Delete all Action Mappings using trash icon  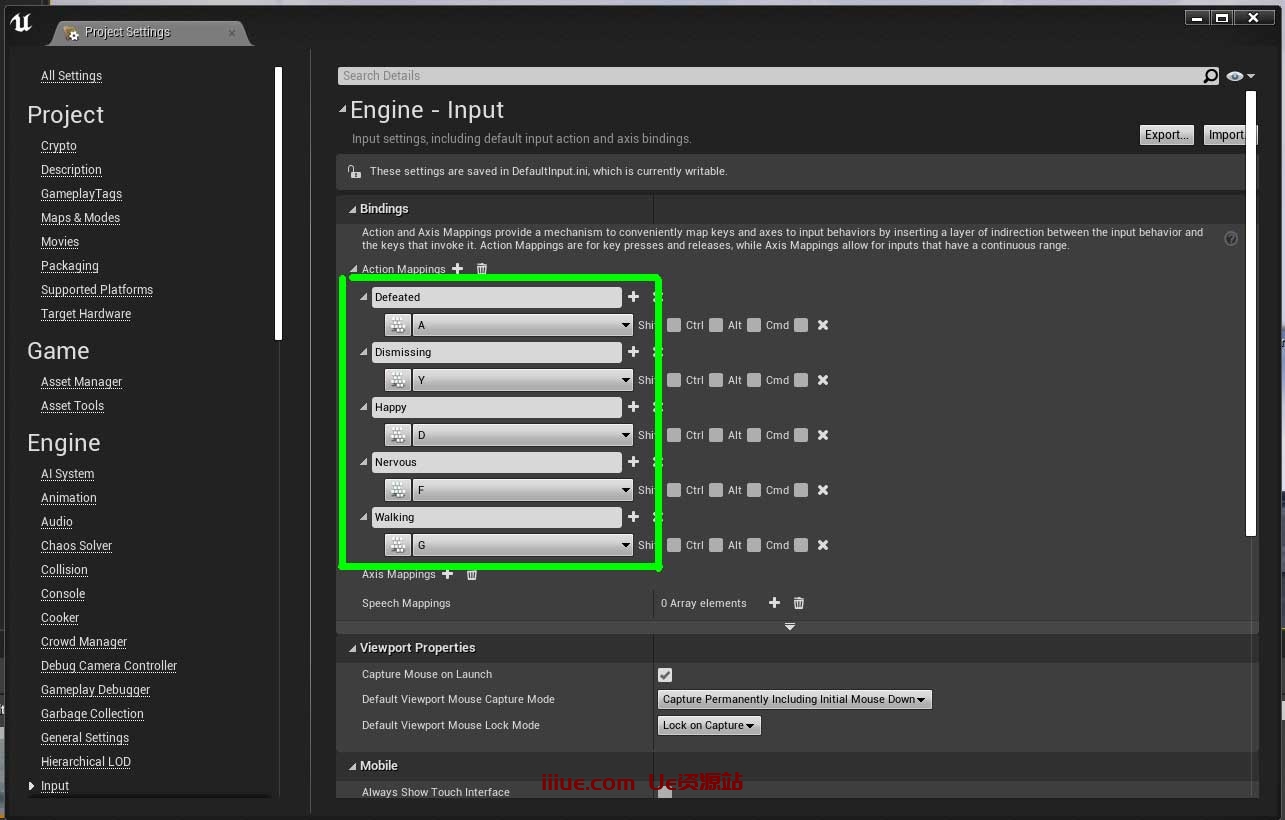click(482, 269)
